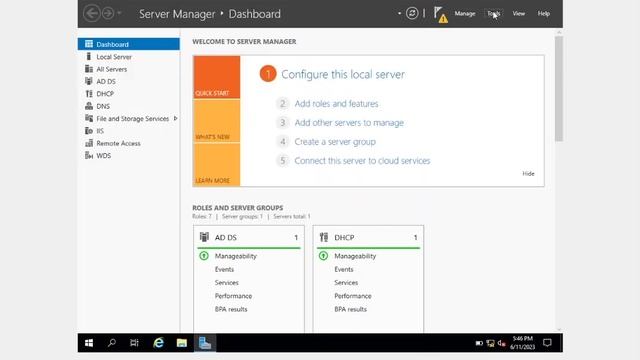Click DHCP Manageability status icon
Viewport: 640px width, 360px height.
click(323, 256)
